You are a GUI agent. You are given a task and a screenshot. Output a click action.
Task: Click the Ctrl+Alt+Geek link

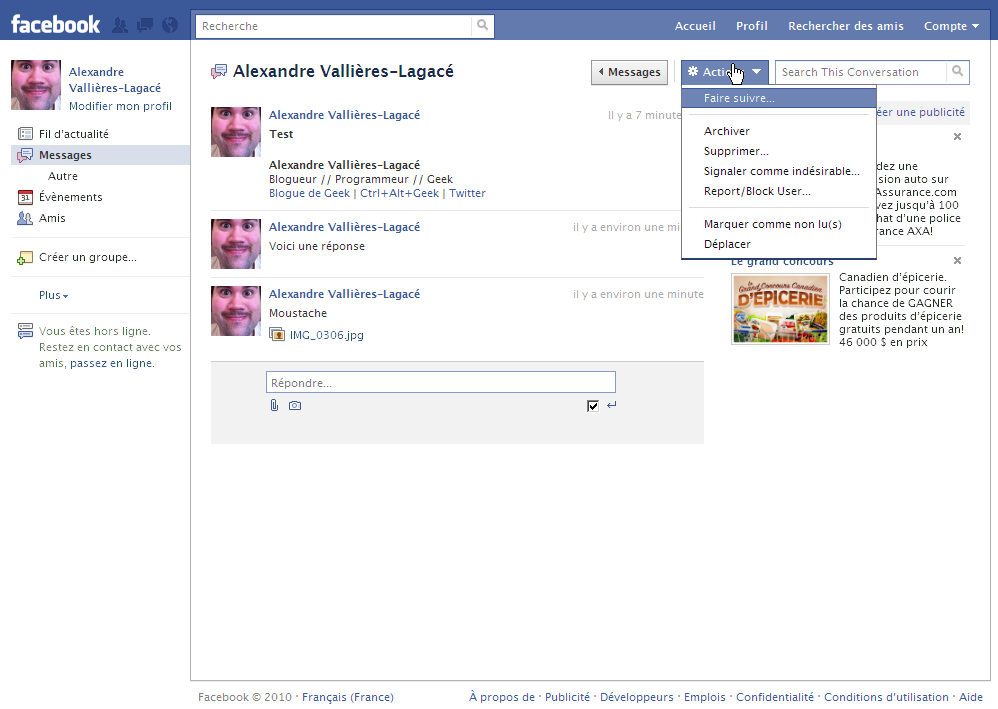(399, 193)
